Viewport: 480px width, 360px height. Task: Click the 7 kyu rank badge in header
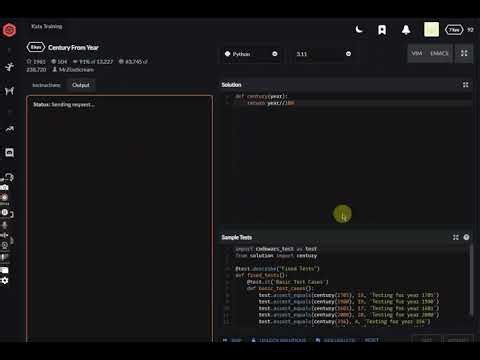454,30
